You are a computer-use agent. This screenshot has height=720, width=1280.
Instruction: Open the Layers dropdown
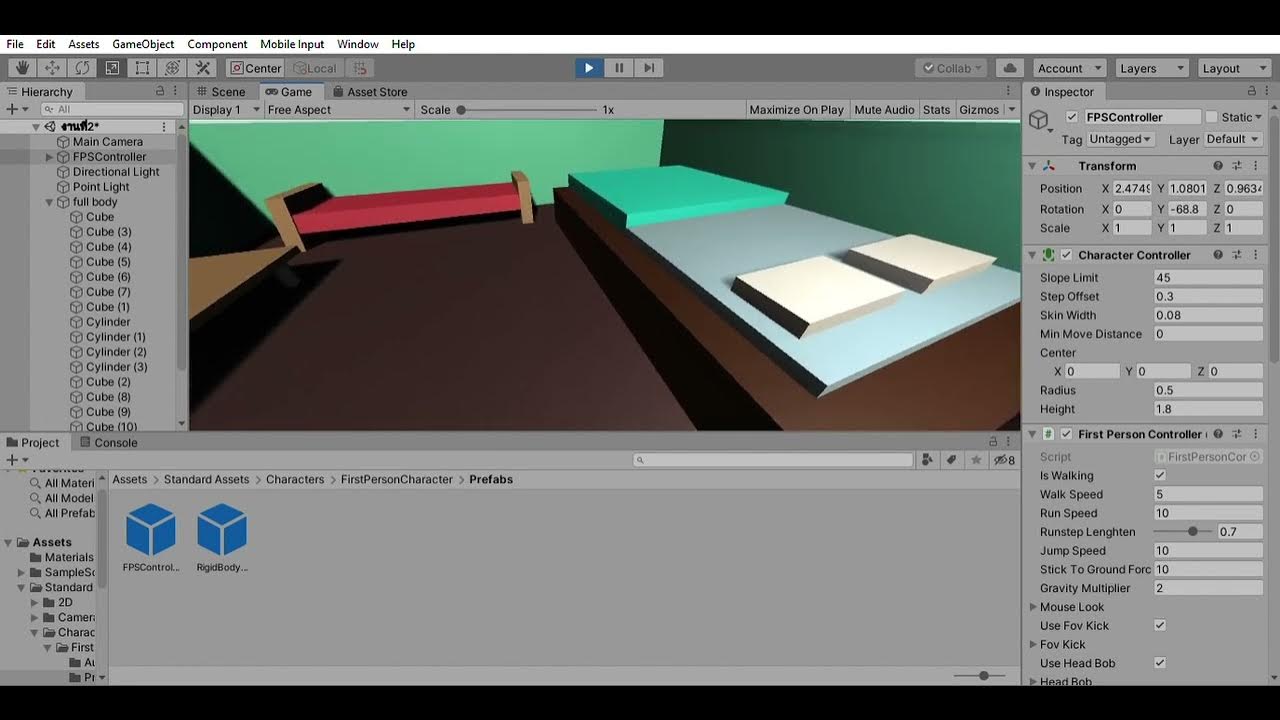pos(1150,68)
